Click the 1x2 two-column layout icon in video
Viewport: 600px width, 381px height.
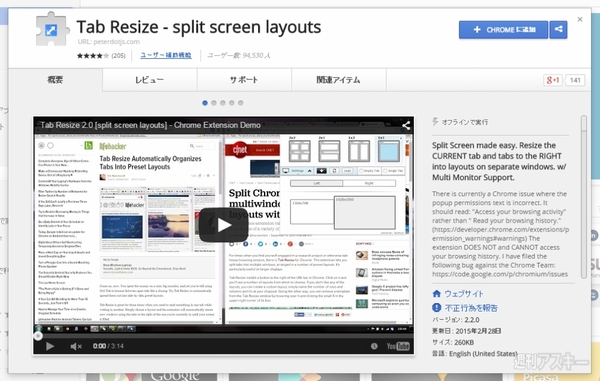(359, 151)
